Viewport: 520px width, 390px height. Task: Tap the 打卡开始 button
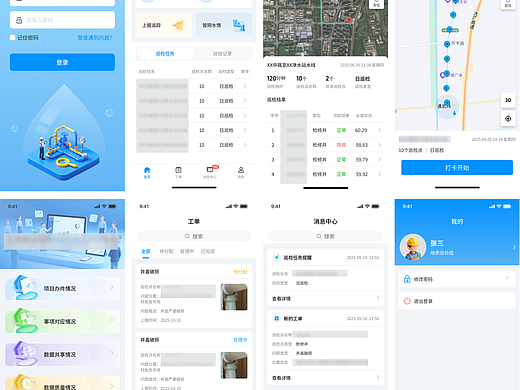point(457,168)
